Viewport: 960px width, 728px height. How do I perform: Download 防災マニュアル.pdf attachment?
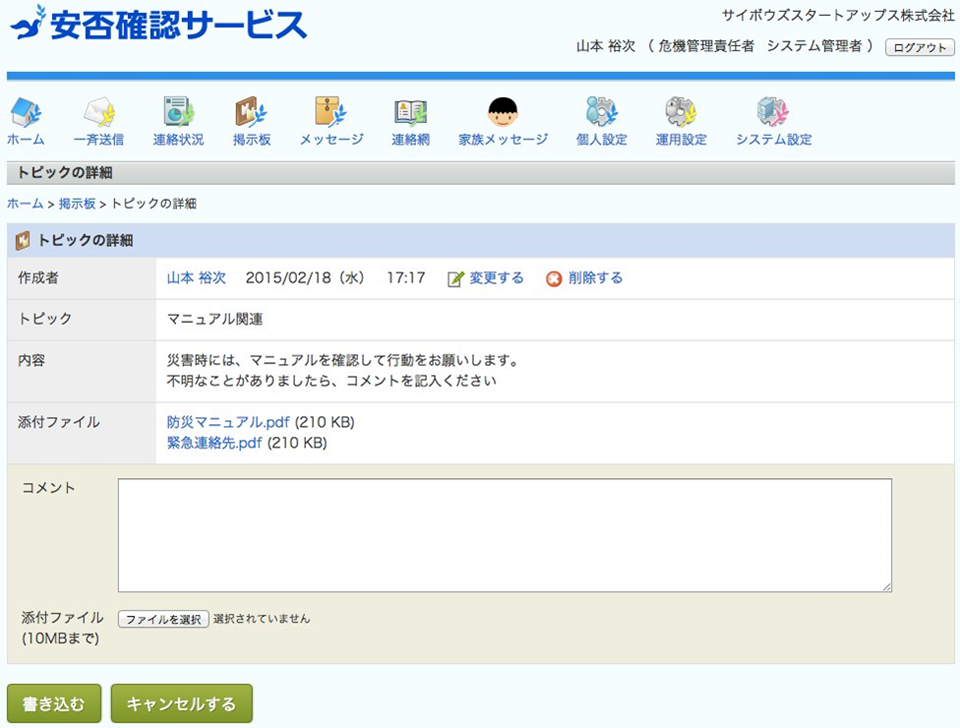[x=228, y=422]
